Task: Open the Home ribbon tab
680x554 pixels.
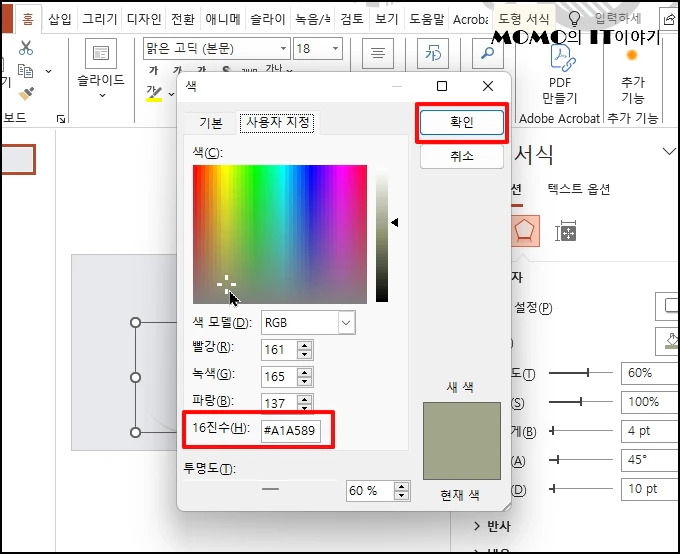Action: pyautogui.click(x=28, y=19)
